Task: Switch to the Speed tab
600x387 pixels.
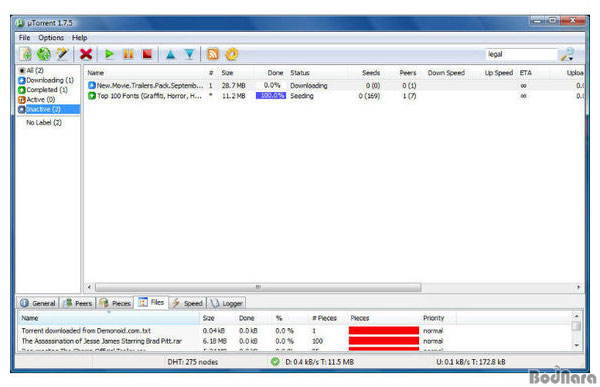Action: click(x=188, y=303)
